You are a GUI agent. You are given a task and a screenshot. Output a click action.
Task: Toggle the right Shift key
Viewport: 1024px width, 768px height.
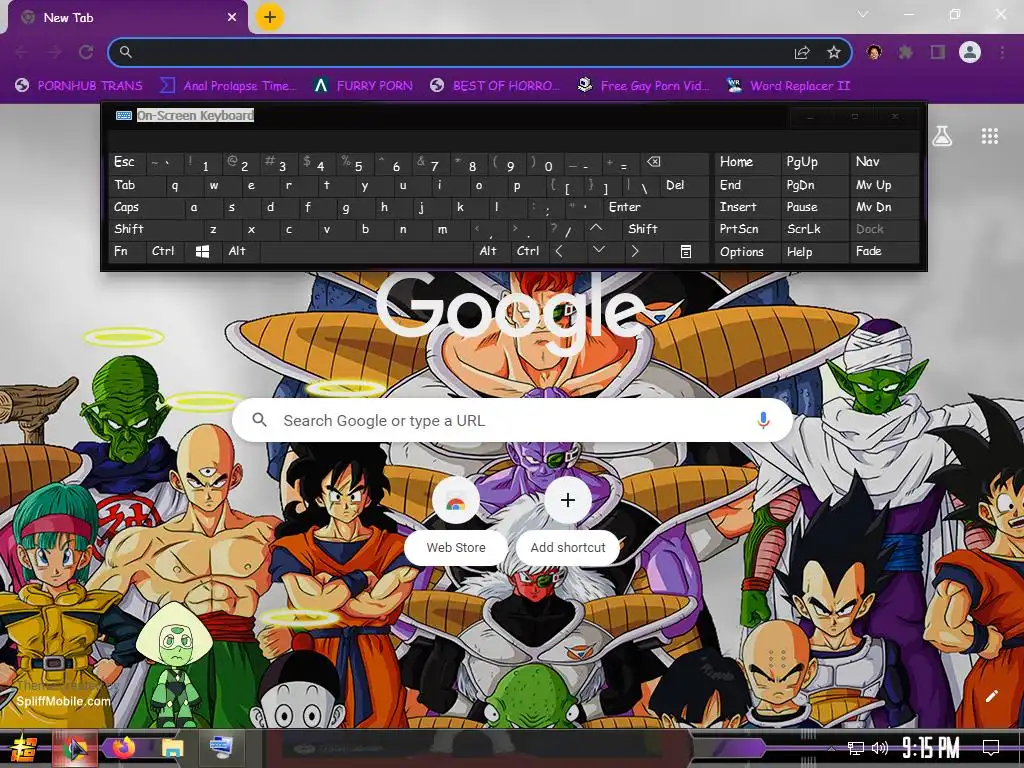click(665, 229)
